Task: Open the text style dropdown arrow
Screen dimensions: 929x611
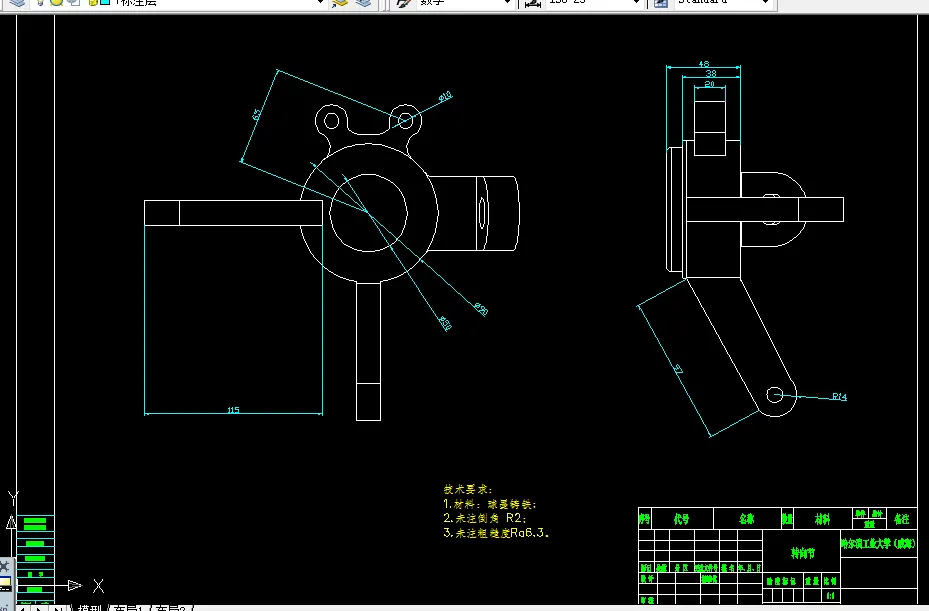Action: tap(507, 2)
